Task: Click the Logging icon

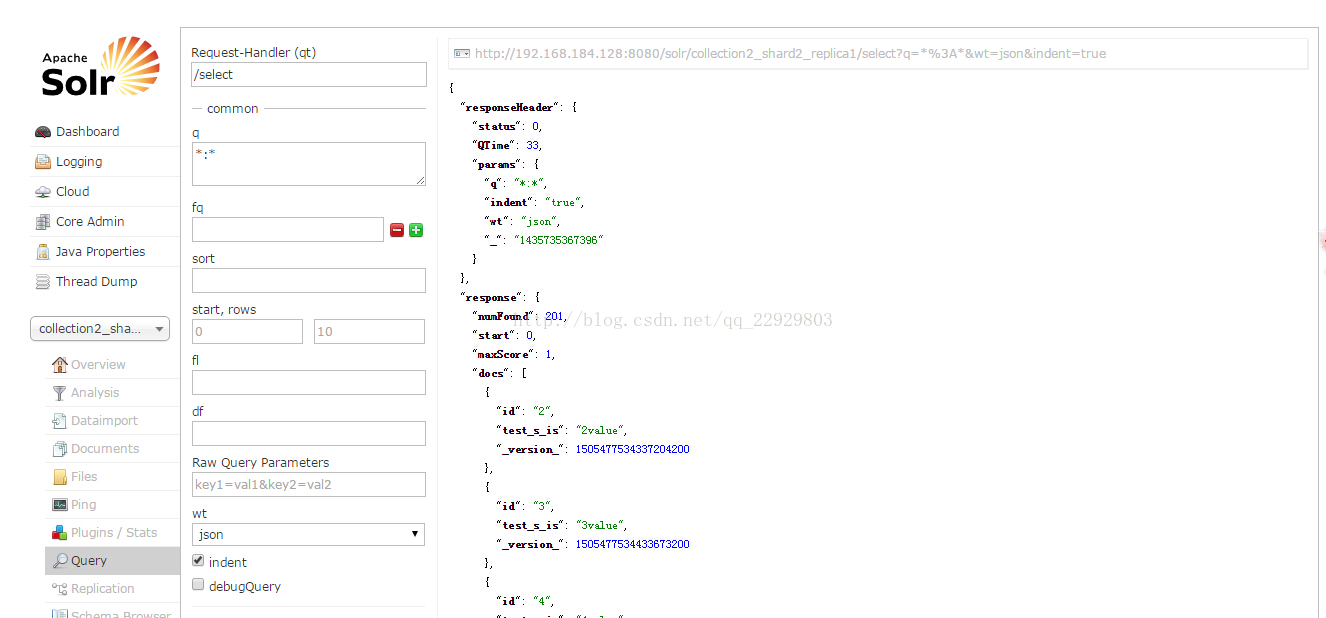Action: pos(42,162)
